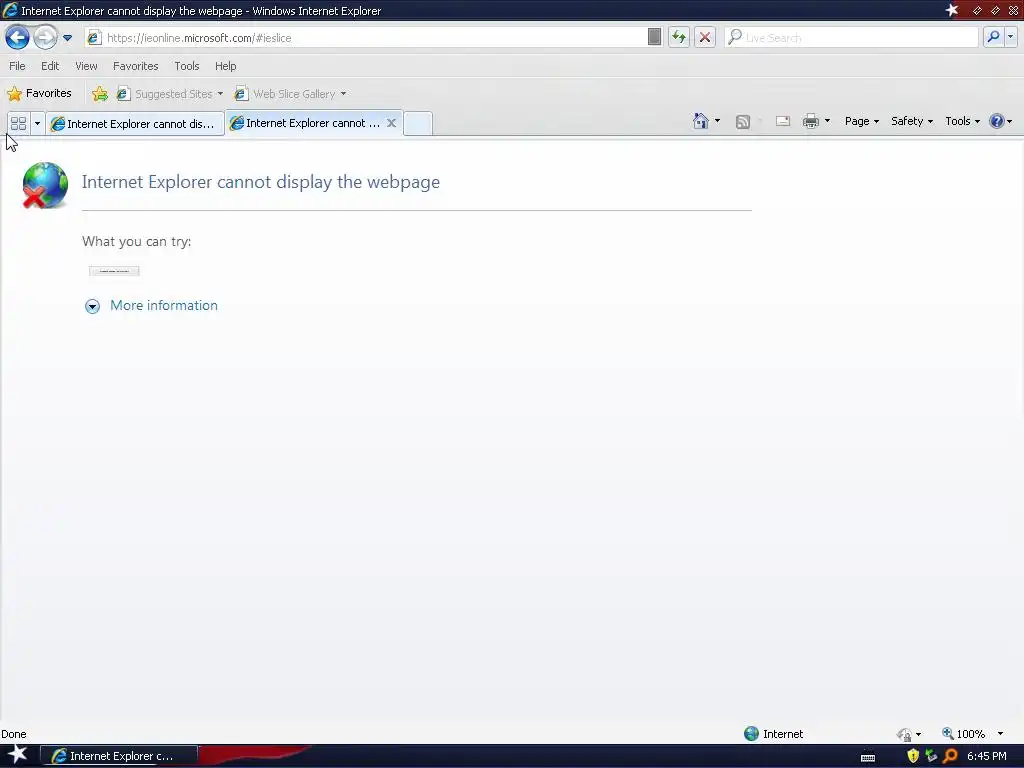Click the network connection tray icon

tap(931, 756)
